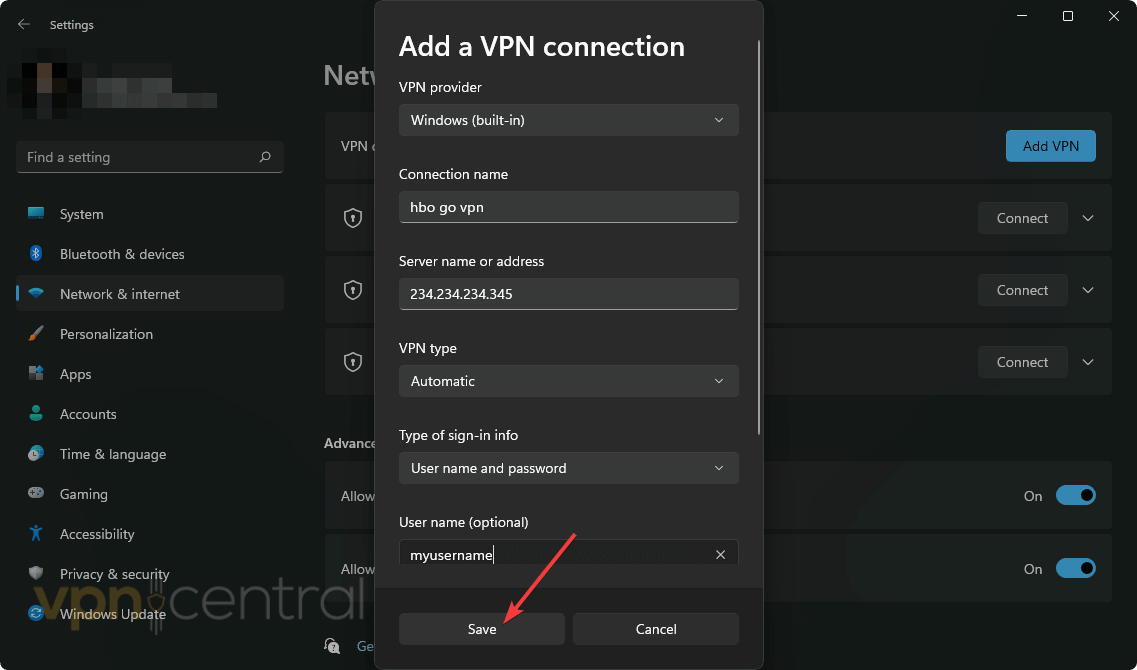Select the System category in sidebar

point(81,213)
